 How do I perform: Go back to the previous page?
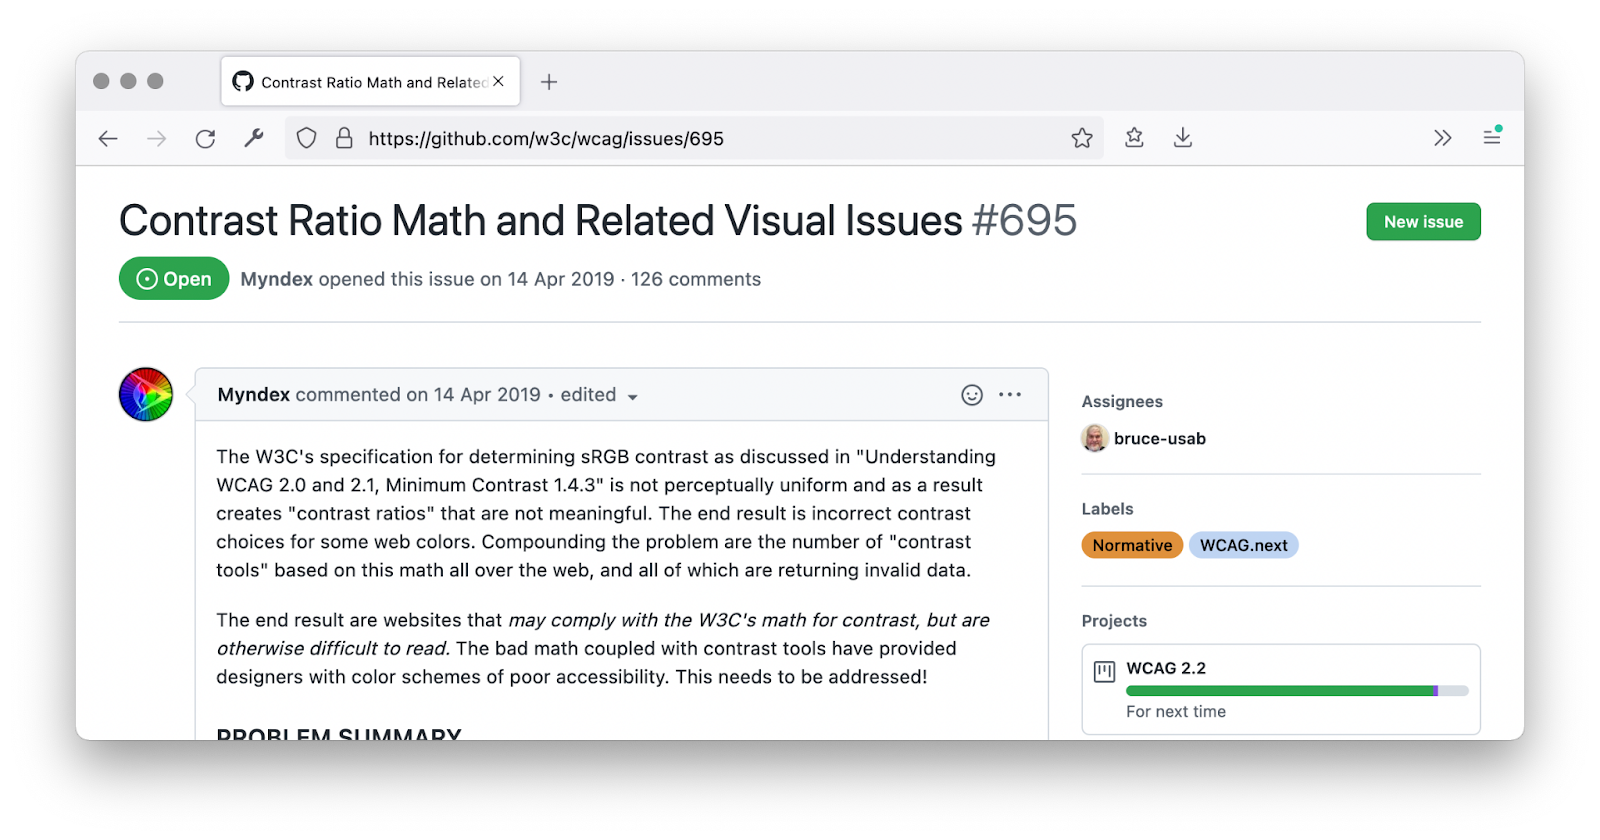pyautogui.click(x=108, y=139)
